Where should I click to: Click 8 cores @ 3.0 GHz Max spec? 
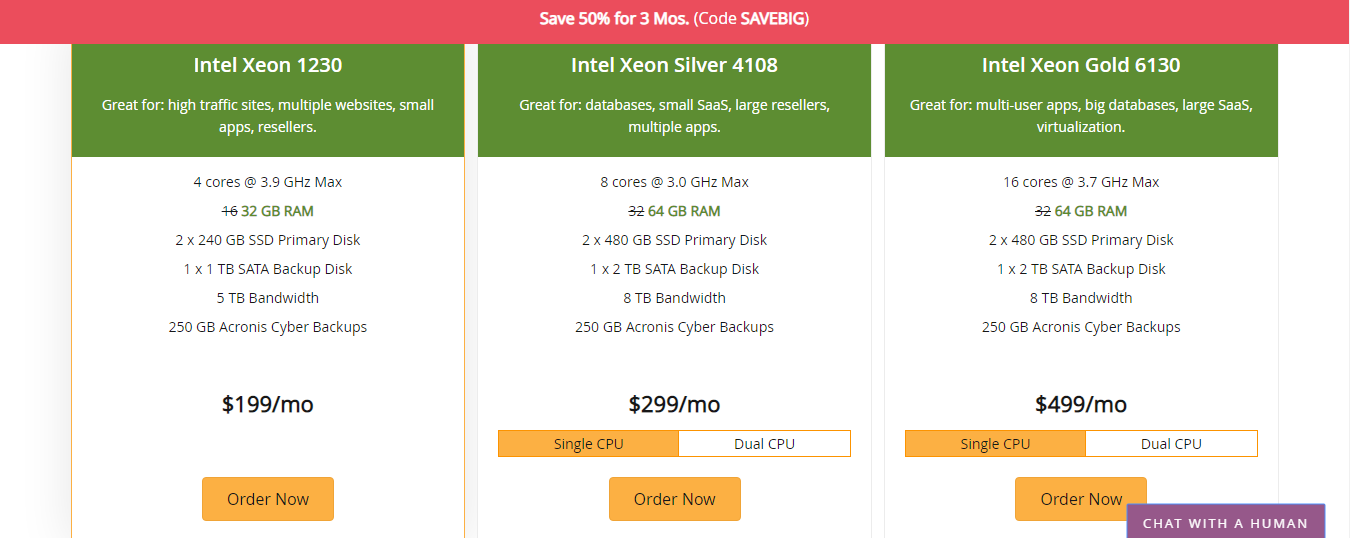(x=675, y=182)
